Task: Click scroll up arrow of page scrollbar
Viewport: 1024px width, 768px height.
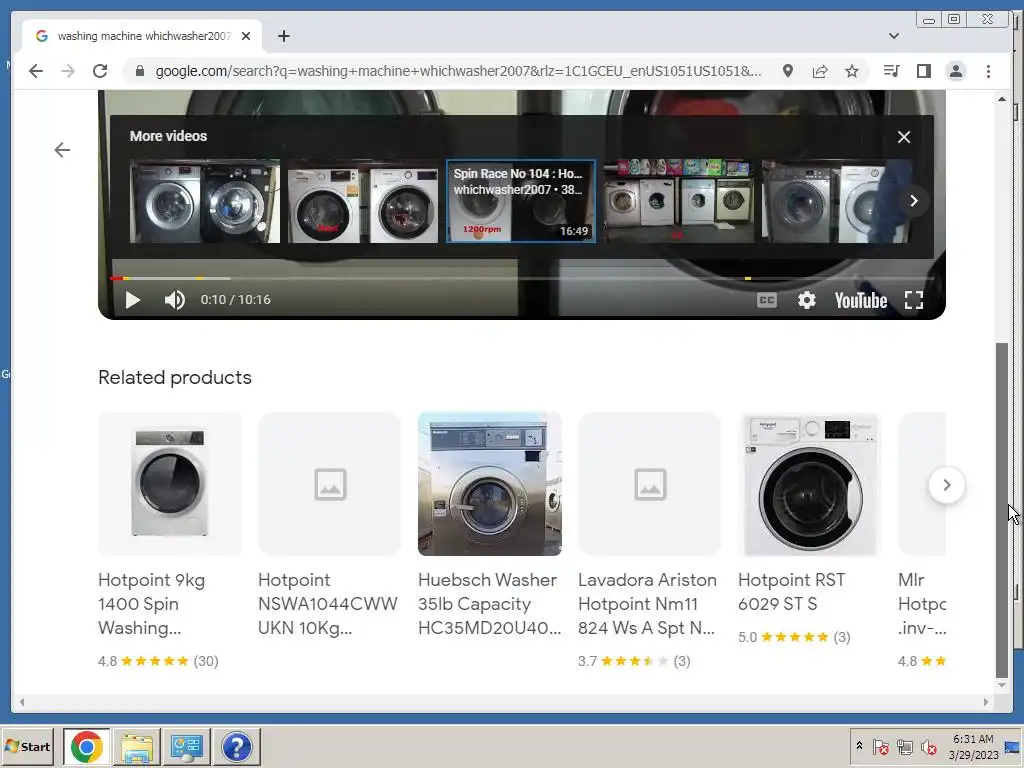Action: tap(1002, 99)
